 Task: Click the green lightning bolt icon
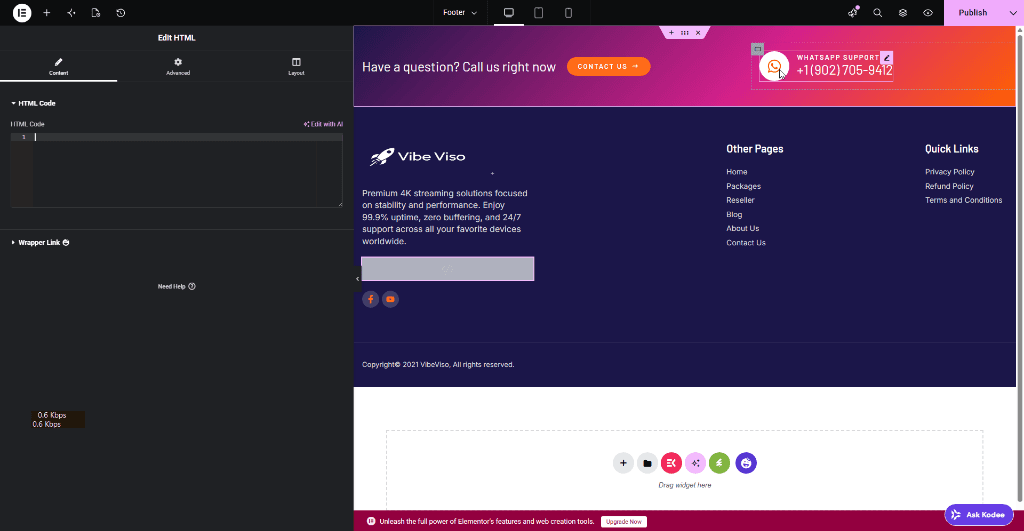pos(719,463)
